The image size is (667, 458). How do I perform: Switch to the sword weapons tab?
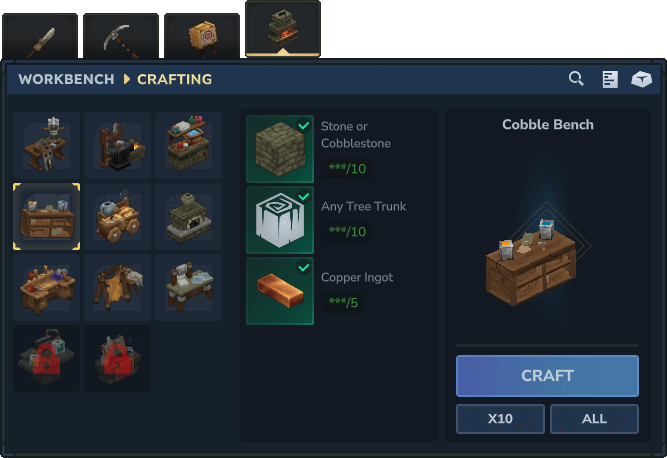pyautogui.click(x=40, y=36)
